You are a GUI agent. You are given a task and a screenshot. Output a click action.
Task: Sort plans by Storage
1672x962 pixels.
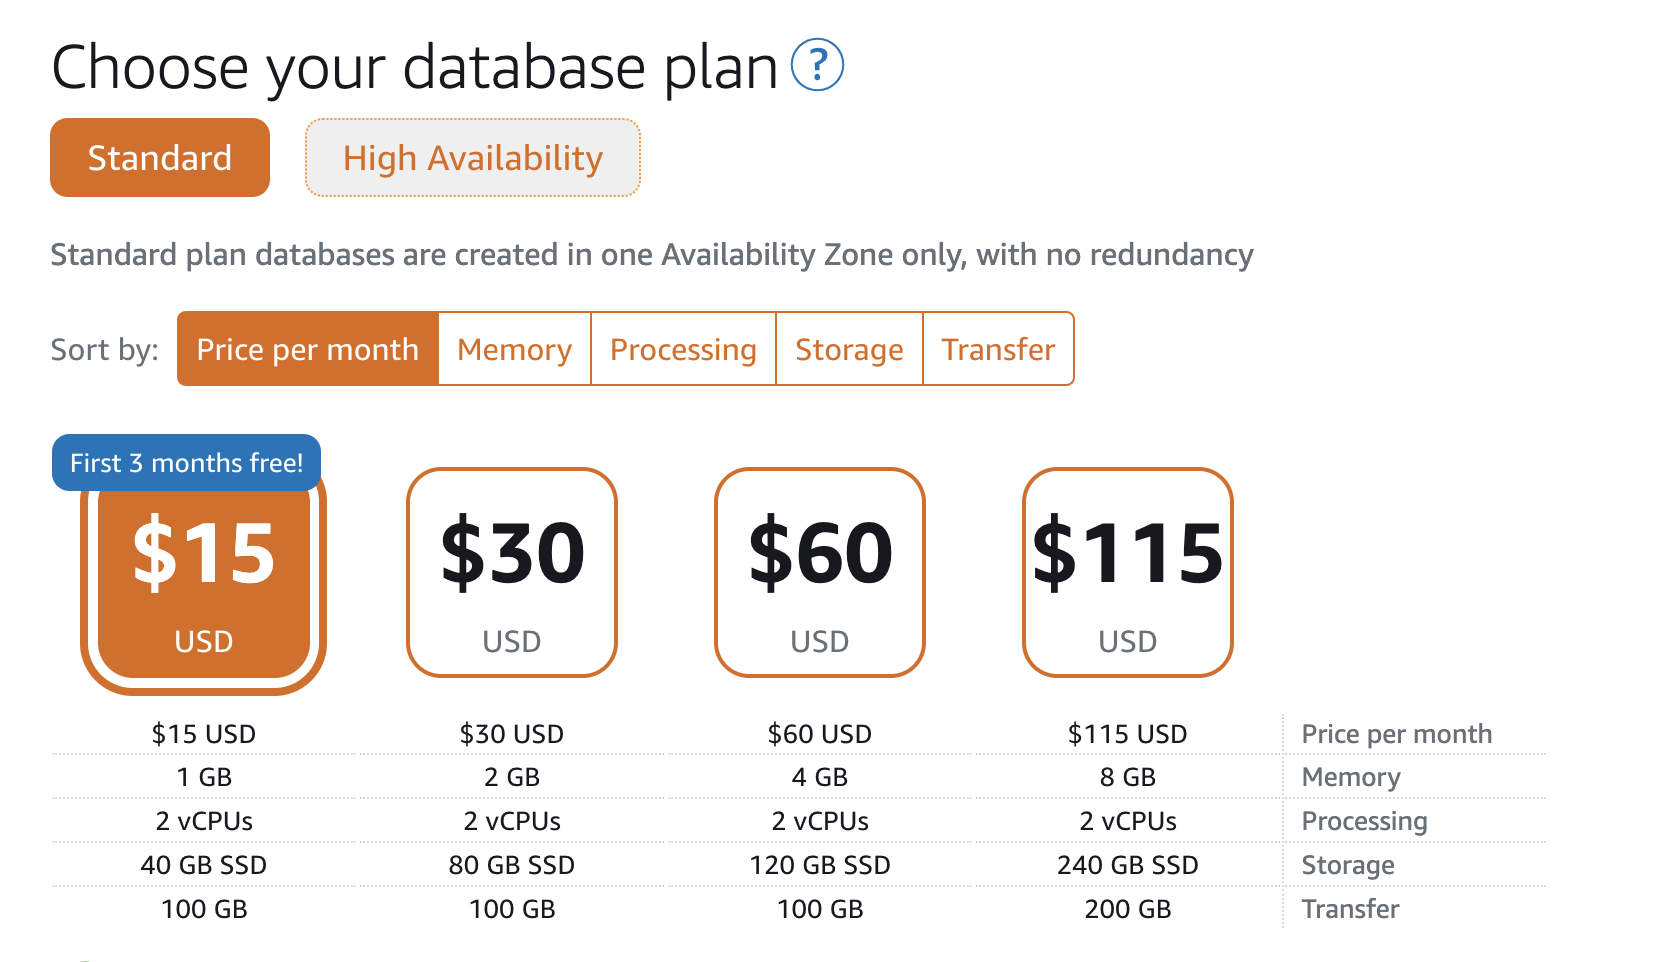point(849,349)
